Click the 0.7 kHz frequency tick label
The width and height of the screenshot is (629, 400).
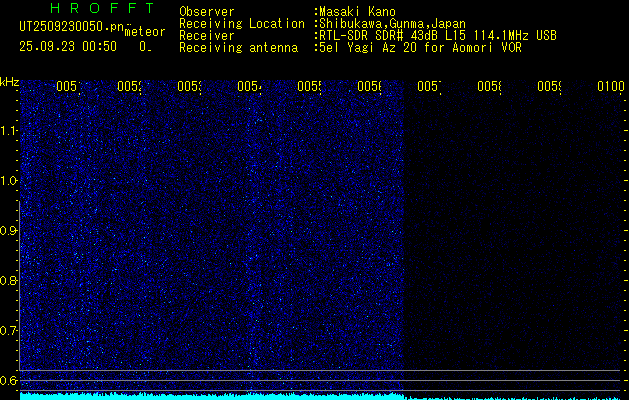pyautogui.click(x=8, y=331)
